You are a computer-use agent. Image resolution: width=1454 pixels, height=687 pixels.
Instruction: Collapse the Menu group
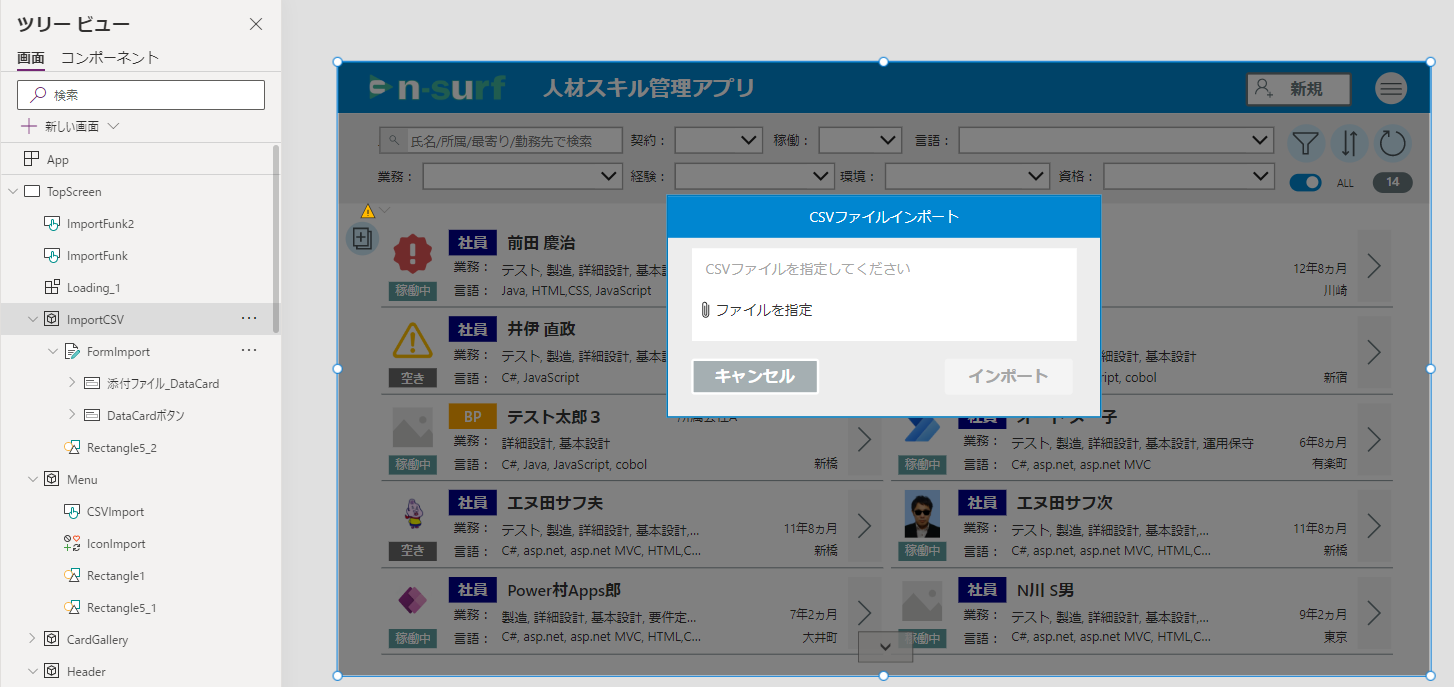click(x=32, y=479)
